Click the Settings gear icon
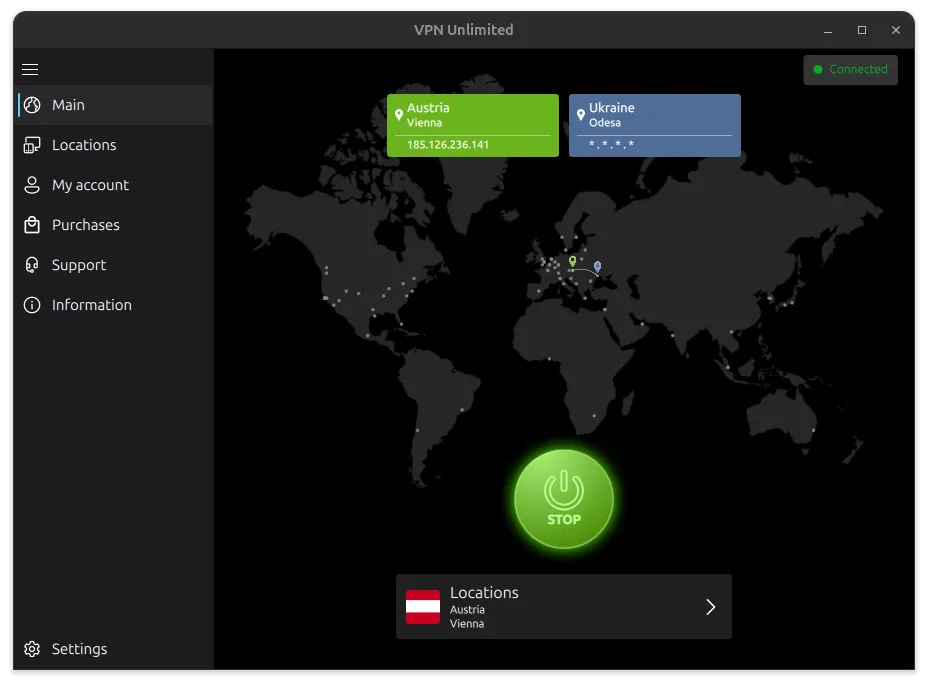 32,649
